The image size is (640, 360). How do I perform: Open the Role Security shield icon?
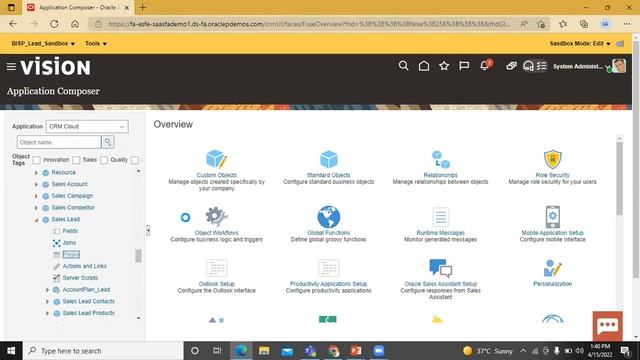[x=553, y=159]
